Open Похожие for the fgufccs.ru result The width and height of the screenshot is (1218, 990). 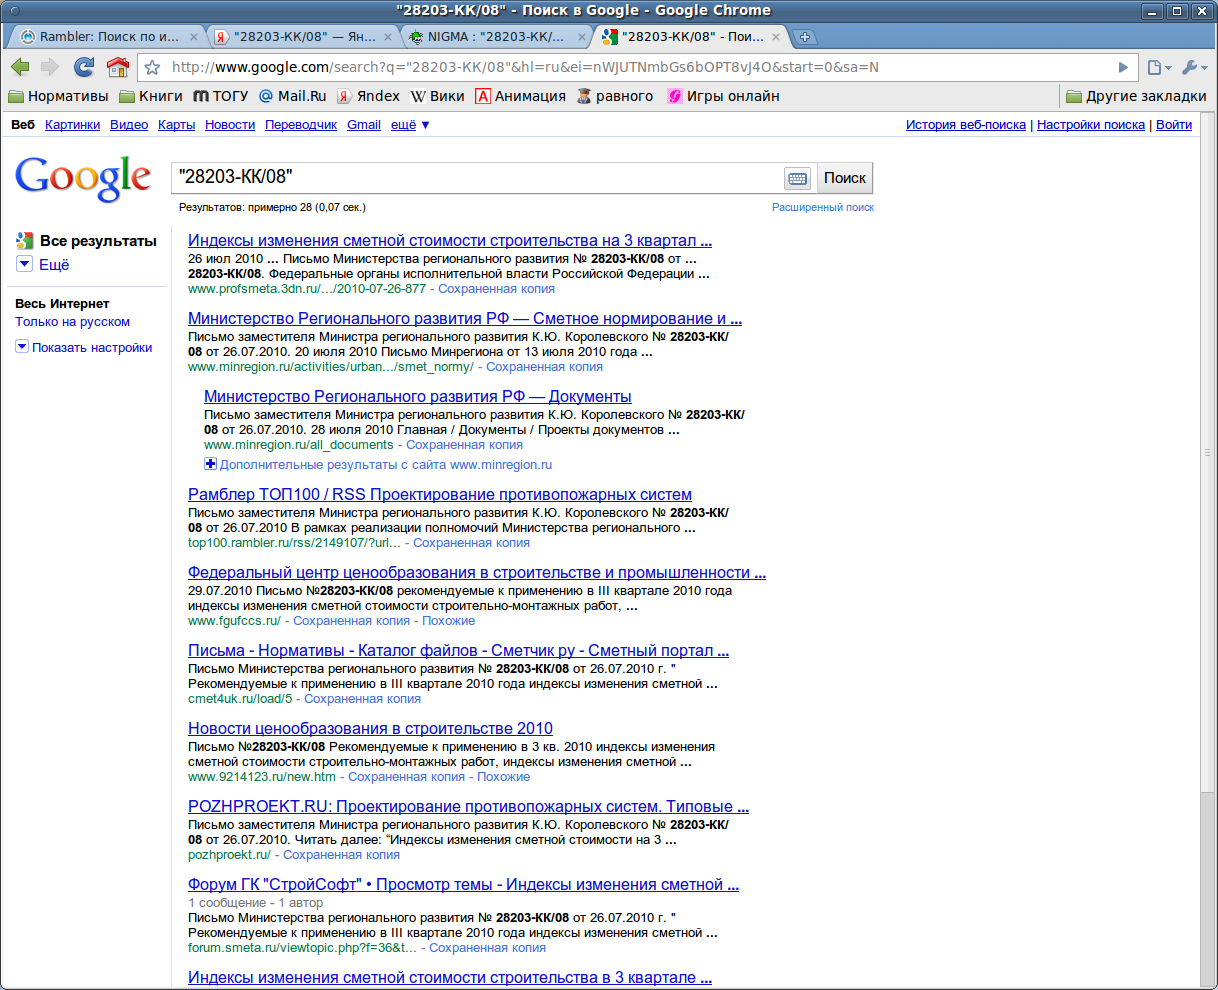click(x=449, y=621)
